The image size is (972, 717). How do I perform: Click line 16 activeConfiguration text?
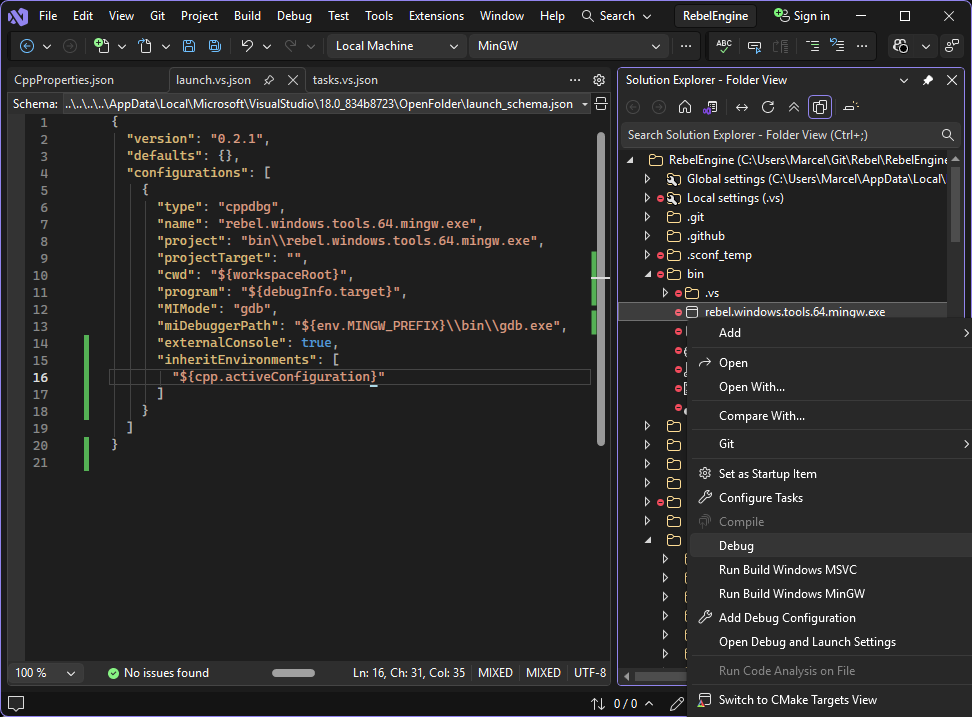coord(278,377)
